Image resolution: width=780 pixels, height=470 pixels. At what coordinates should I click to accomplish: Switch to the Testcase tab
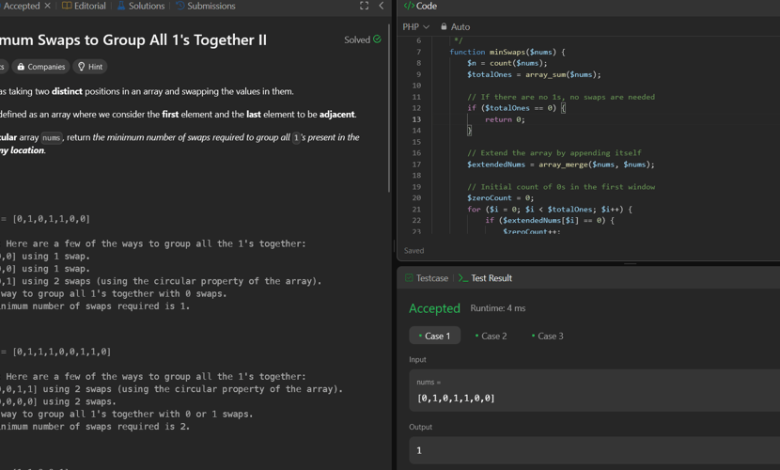coord(427,278)
